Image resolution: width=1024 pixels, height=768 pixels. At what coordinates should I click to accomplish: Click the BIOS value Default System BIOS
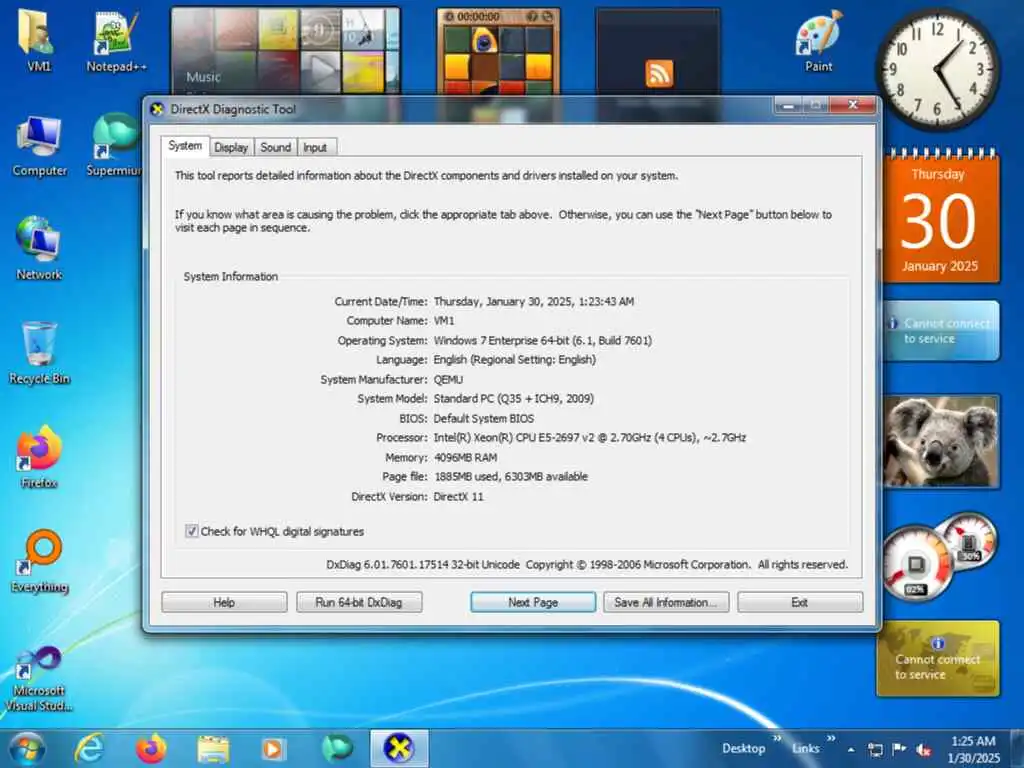484,418
